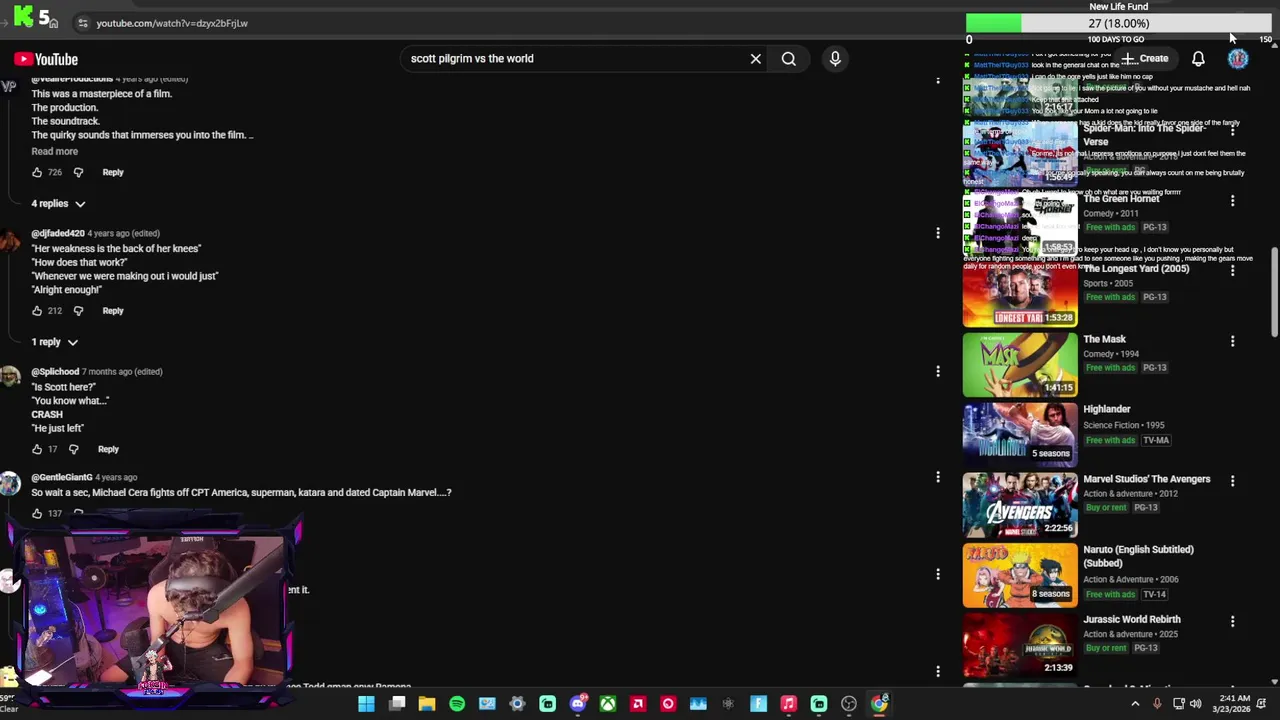Like the @Splichood comment
This screenshot has width=1280, height=720.
point(37,449)
